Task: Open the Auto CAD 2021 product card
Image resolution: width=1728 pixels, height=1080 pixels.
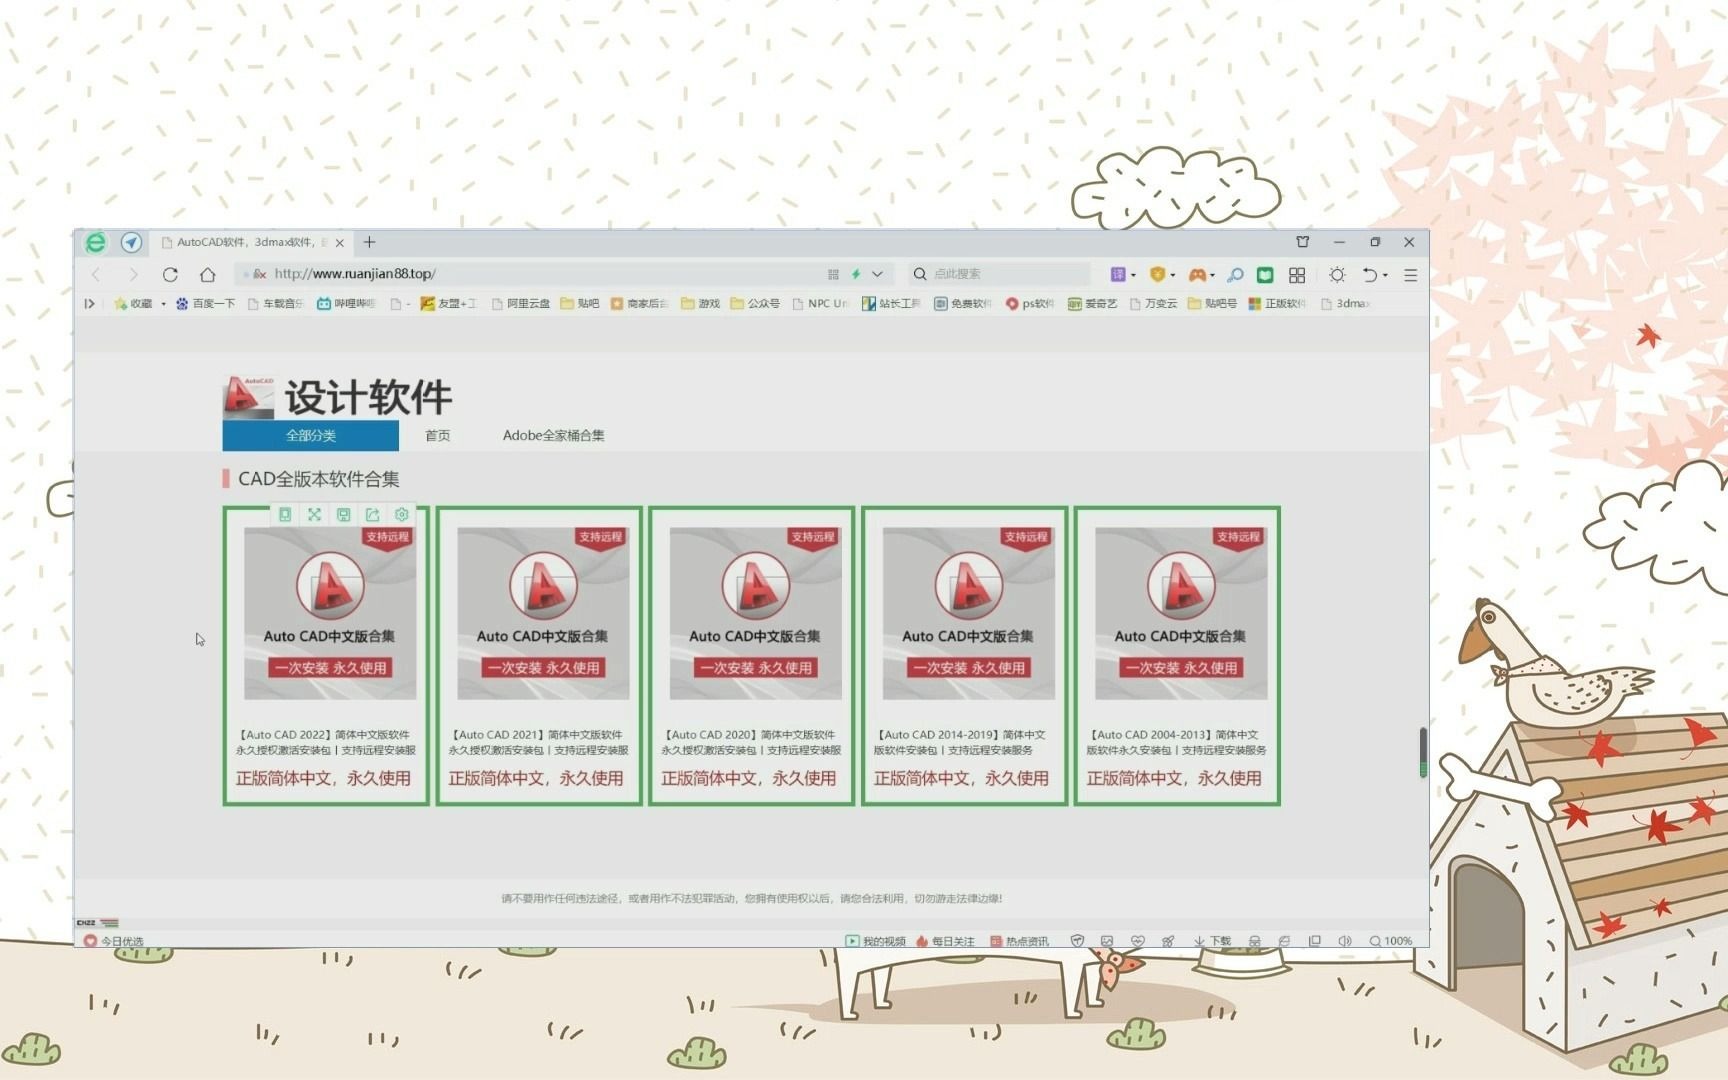Action: (x=539, y=656)
